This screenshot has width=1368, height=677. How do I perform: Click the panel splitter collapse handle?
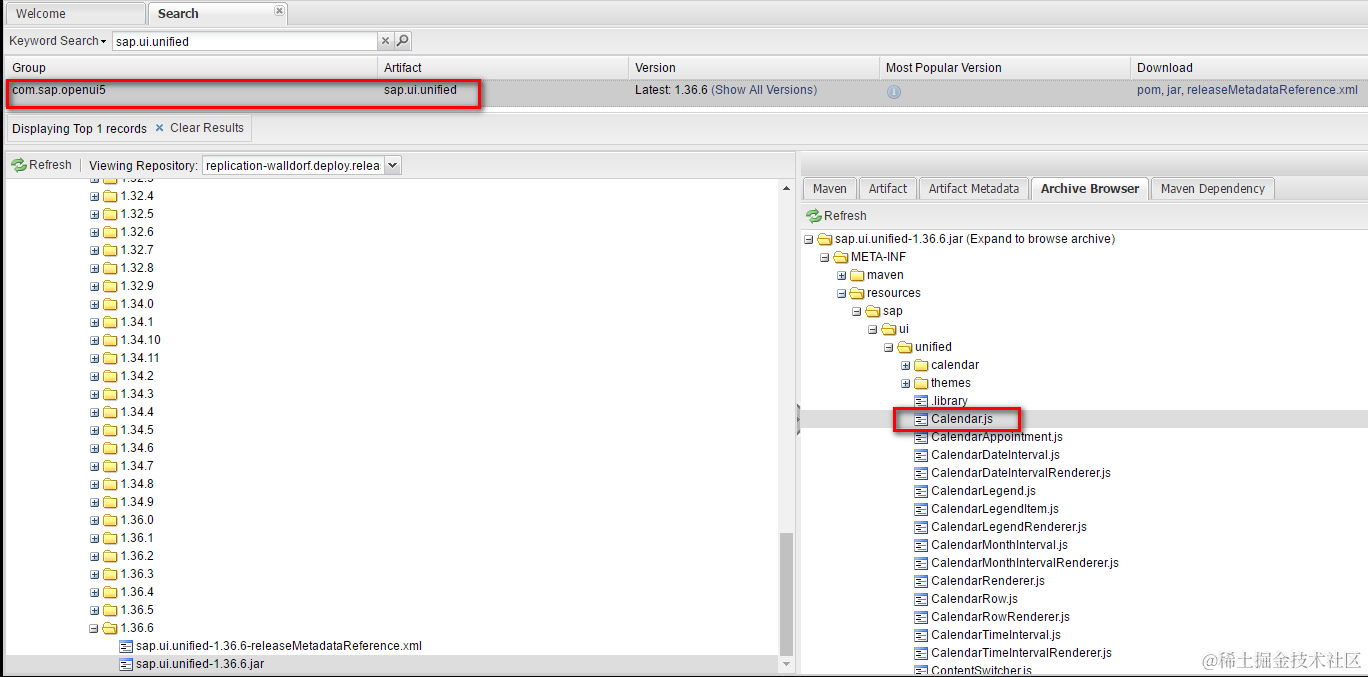click(x=798, y=420)
